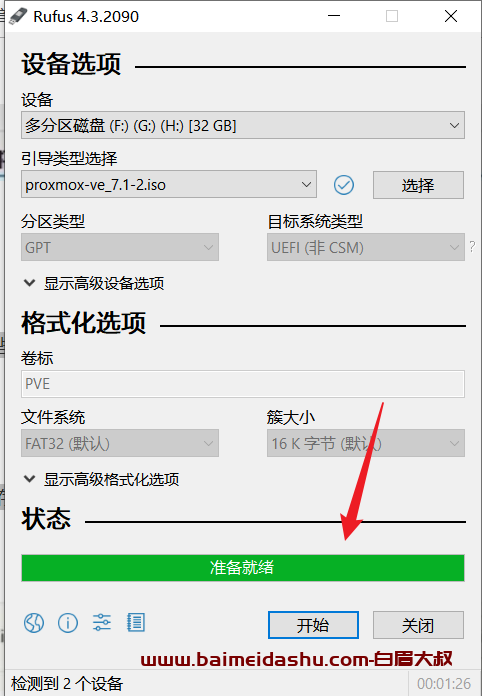Click the green 准备就绪 progress bar
This screenshot has height=696, width=482.
[x=243, y=568]
